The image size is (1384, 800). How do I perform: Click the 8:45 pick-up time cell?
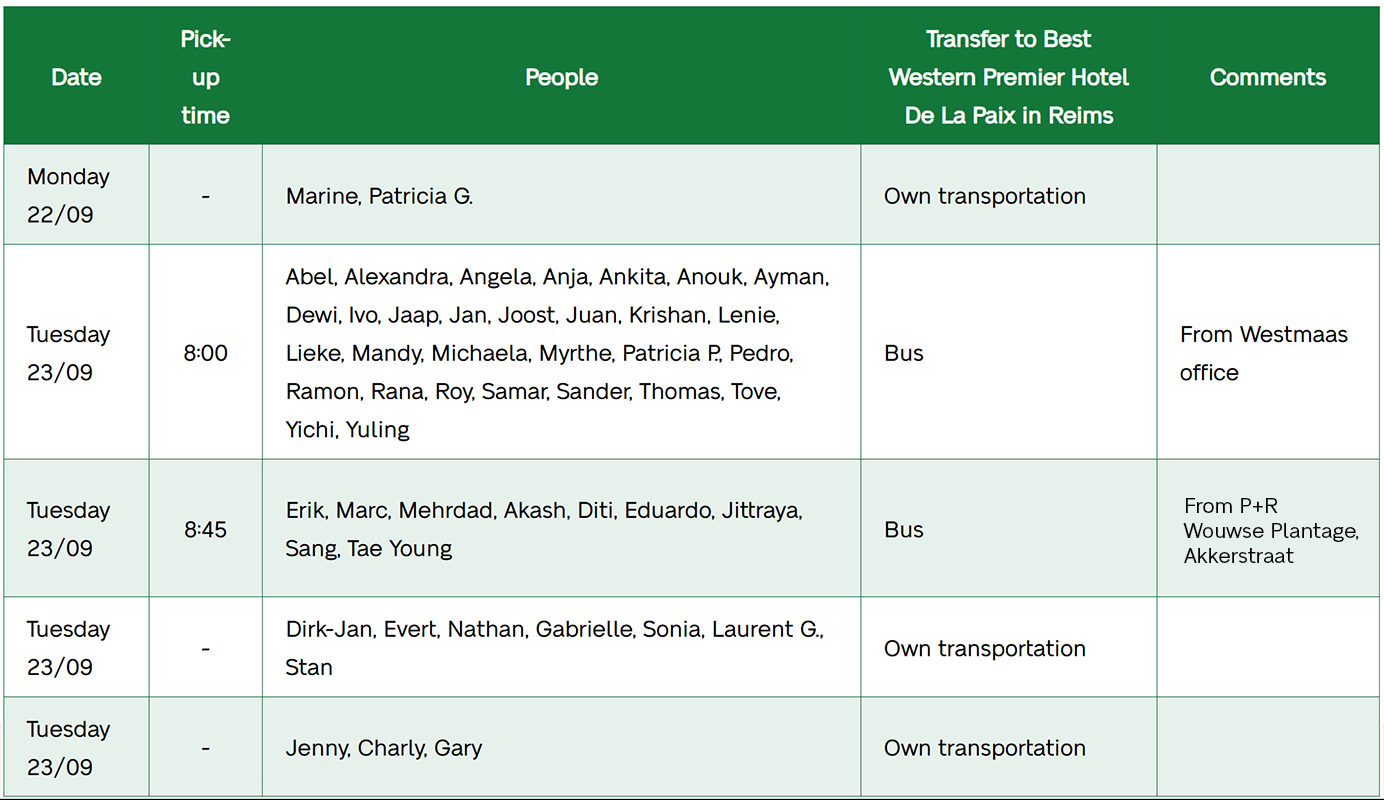click(205, 530)
